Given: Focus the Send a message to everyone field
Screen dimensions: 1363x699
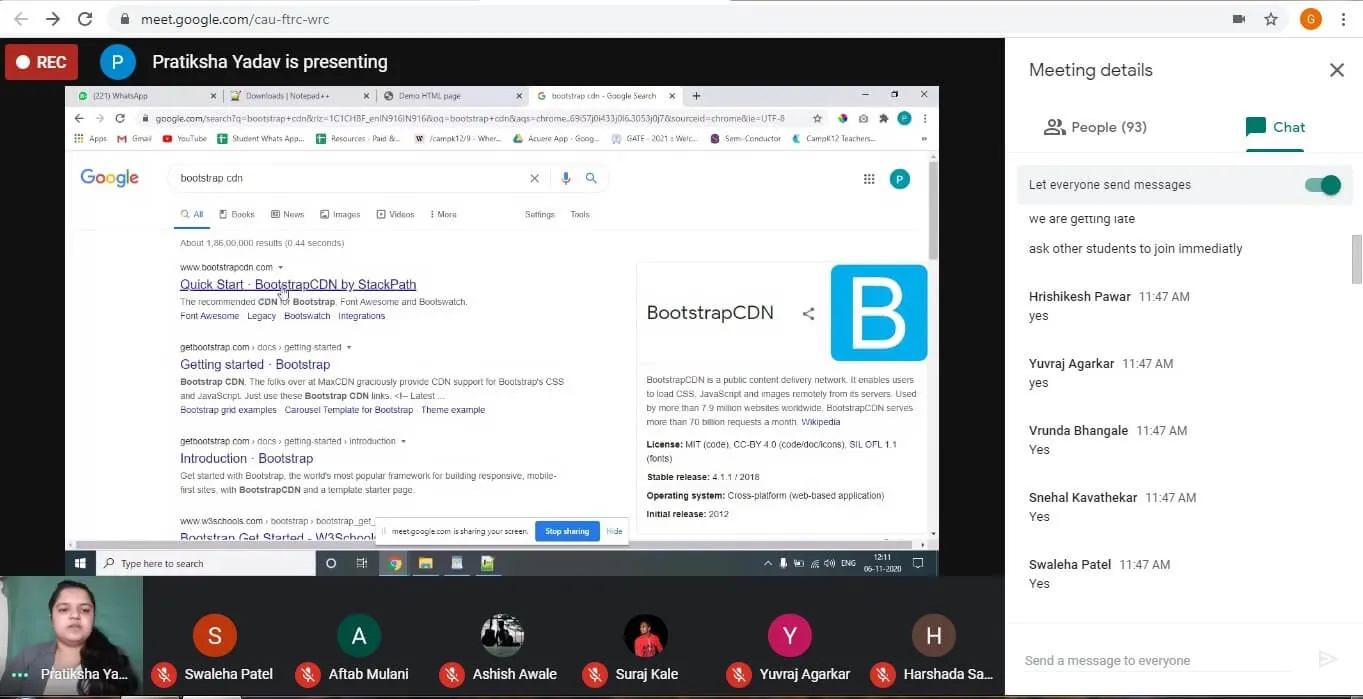Looking at the screenshot, I should pos(1160,660).
